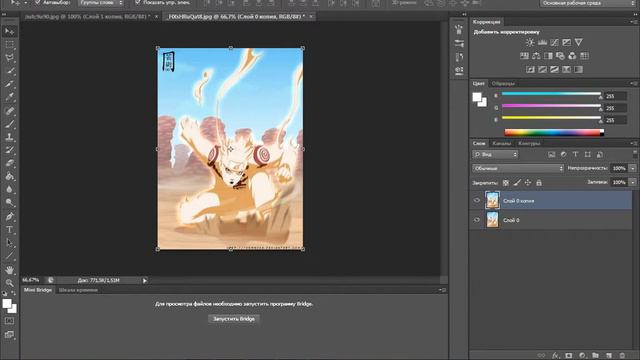Hide the Слой 0 layer
The width and height of the screenshot is (640, 360).
point(477,220)
